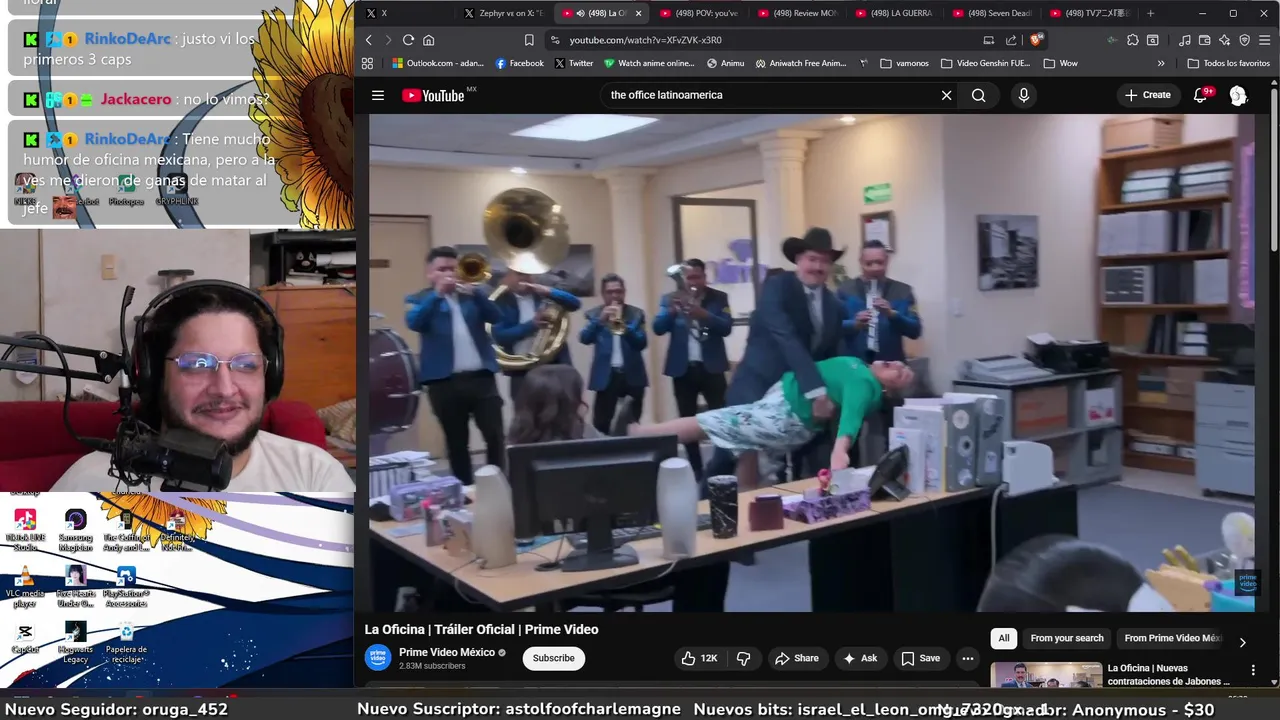Open the YouTube guide hamburger menu

coord(377,95)
